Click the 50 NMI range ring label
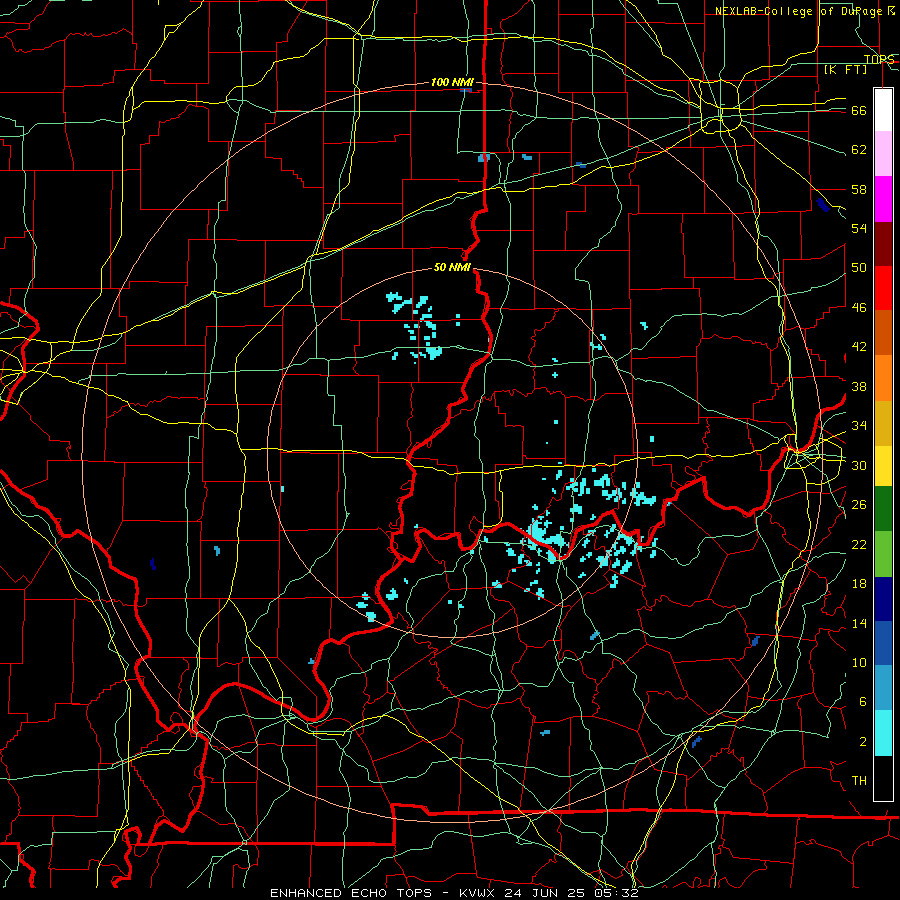The image size is (900, 900). (x=452, y=267)
